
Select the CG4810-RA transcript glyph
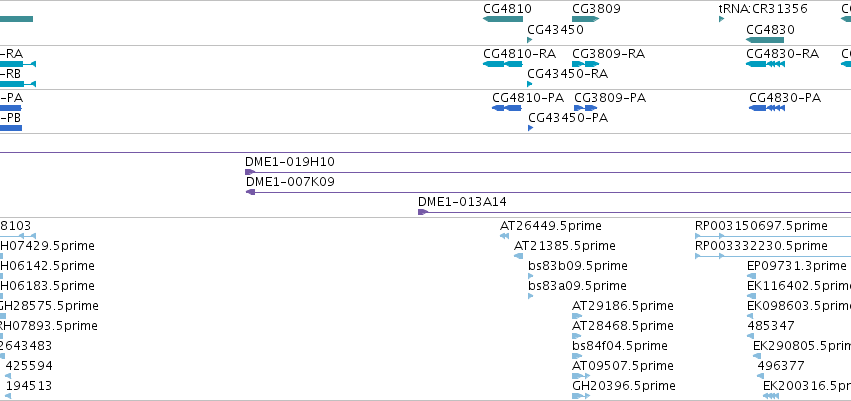pos(502,64)
